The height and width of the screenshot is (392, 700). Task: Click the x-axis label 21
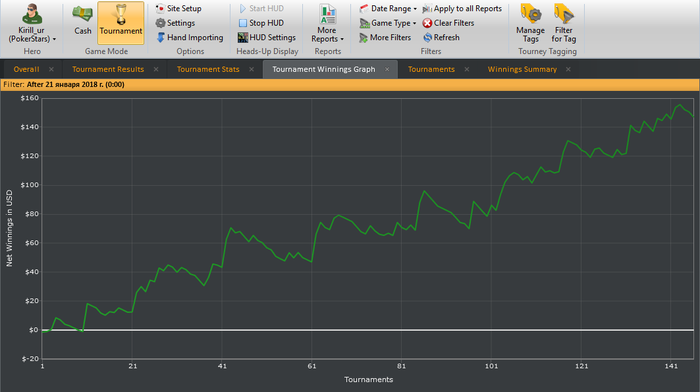[133, 366]
